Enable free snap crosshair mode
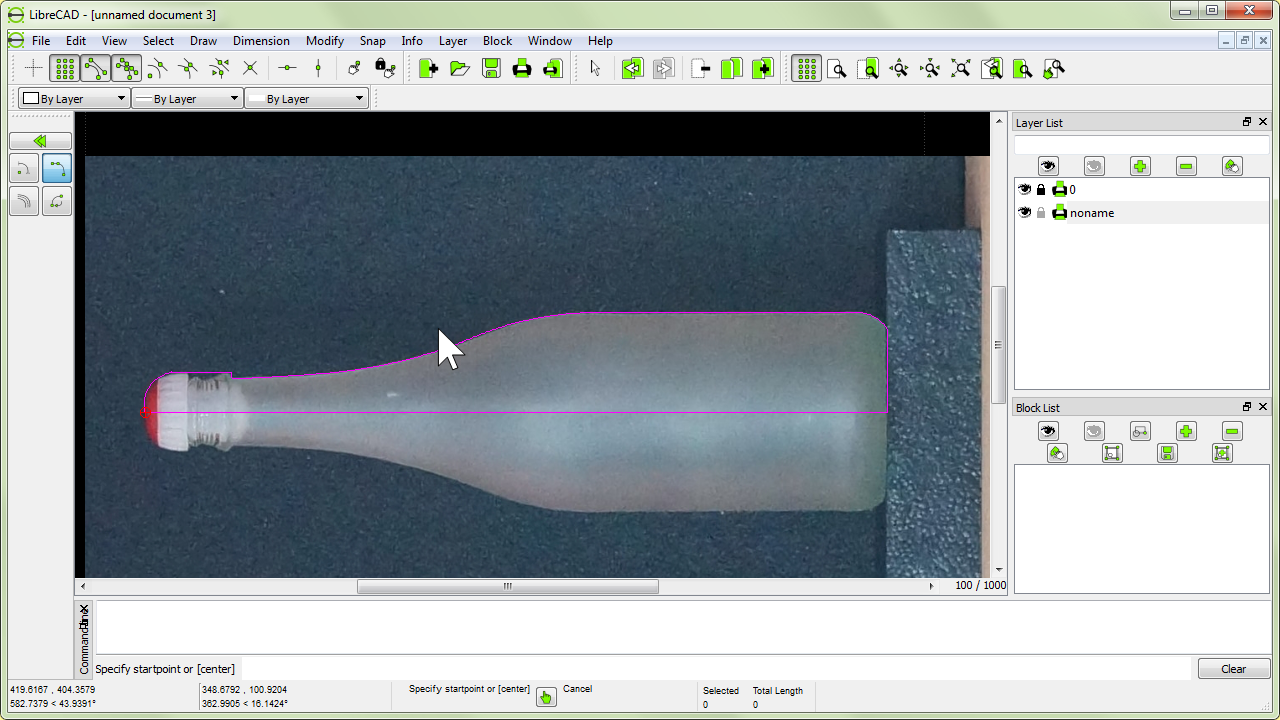Viewport: 1280px width, 720px height. click(34, 68)
